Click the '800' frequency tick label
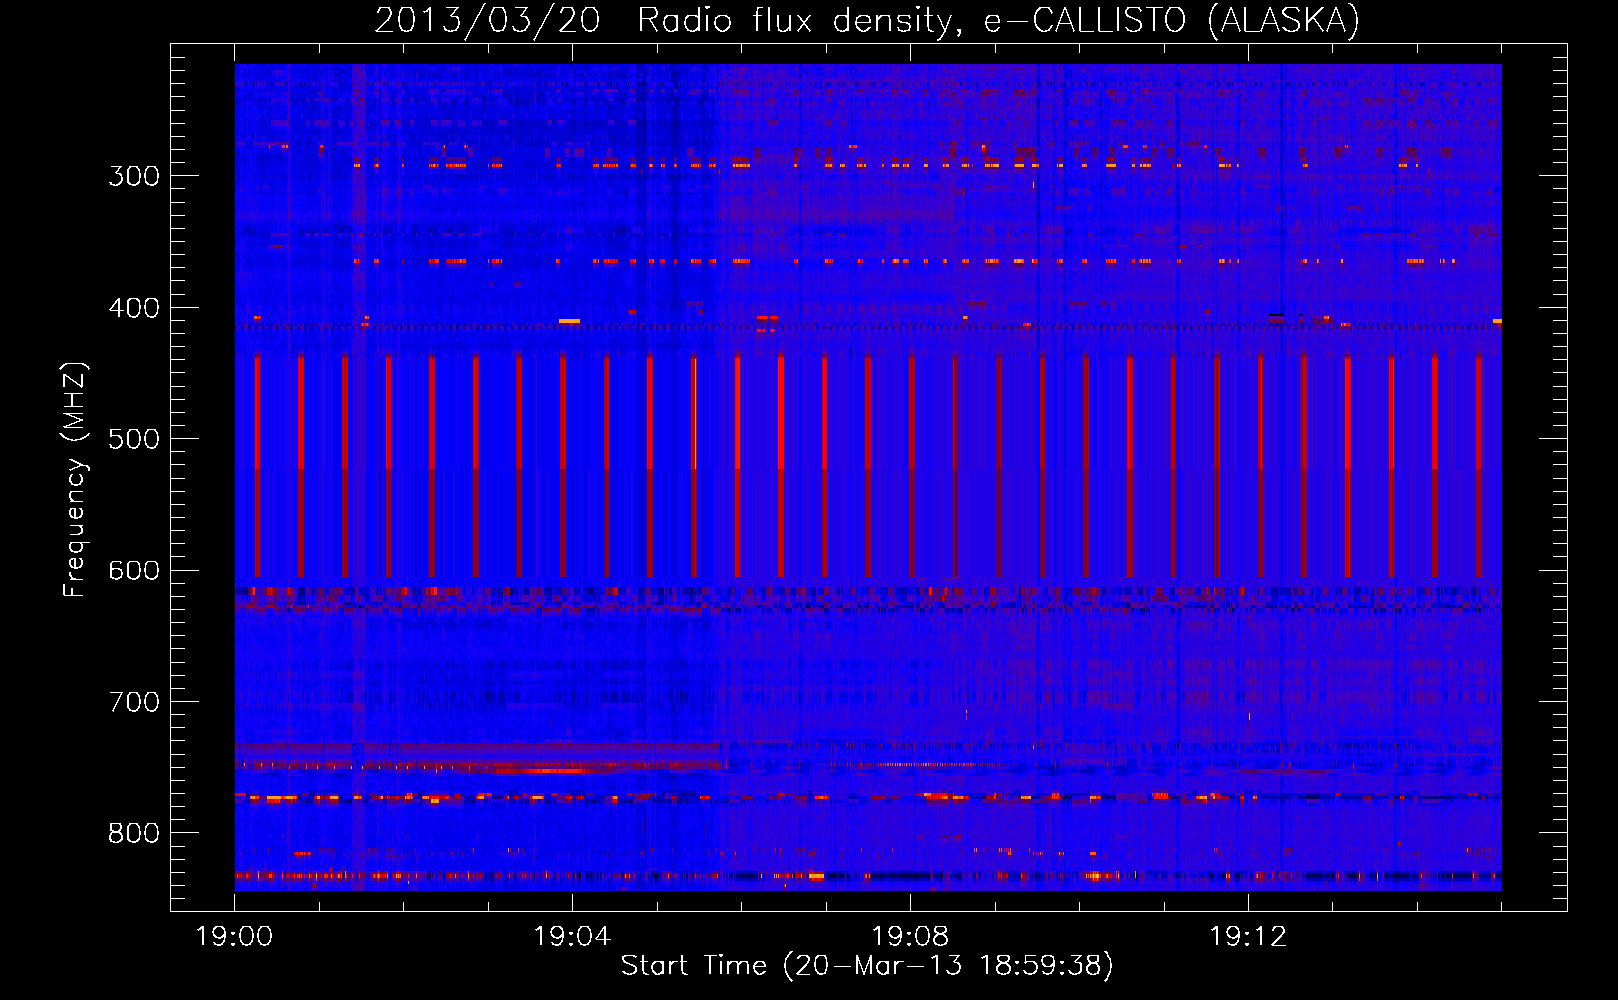The height and width of the screenshot is (1000, 1618). pyautogui.click(x=133, y=834)
